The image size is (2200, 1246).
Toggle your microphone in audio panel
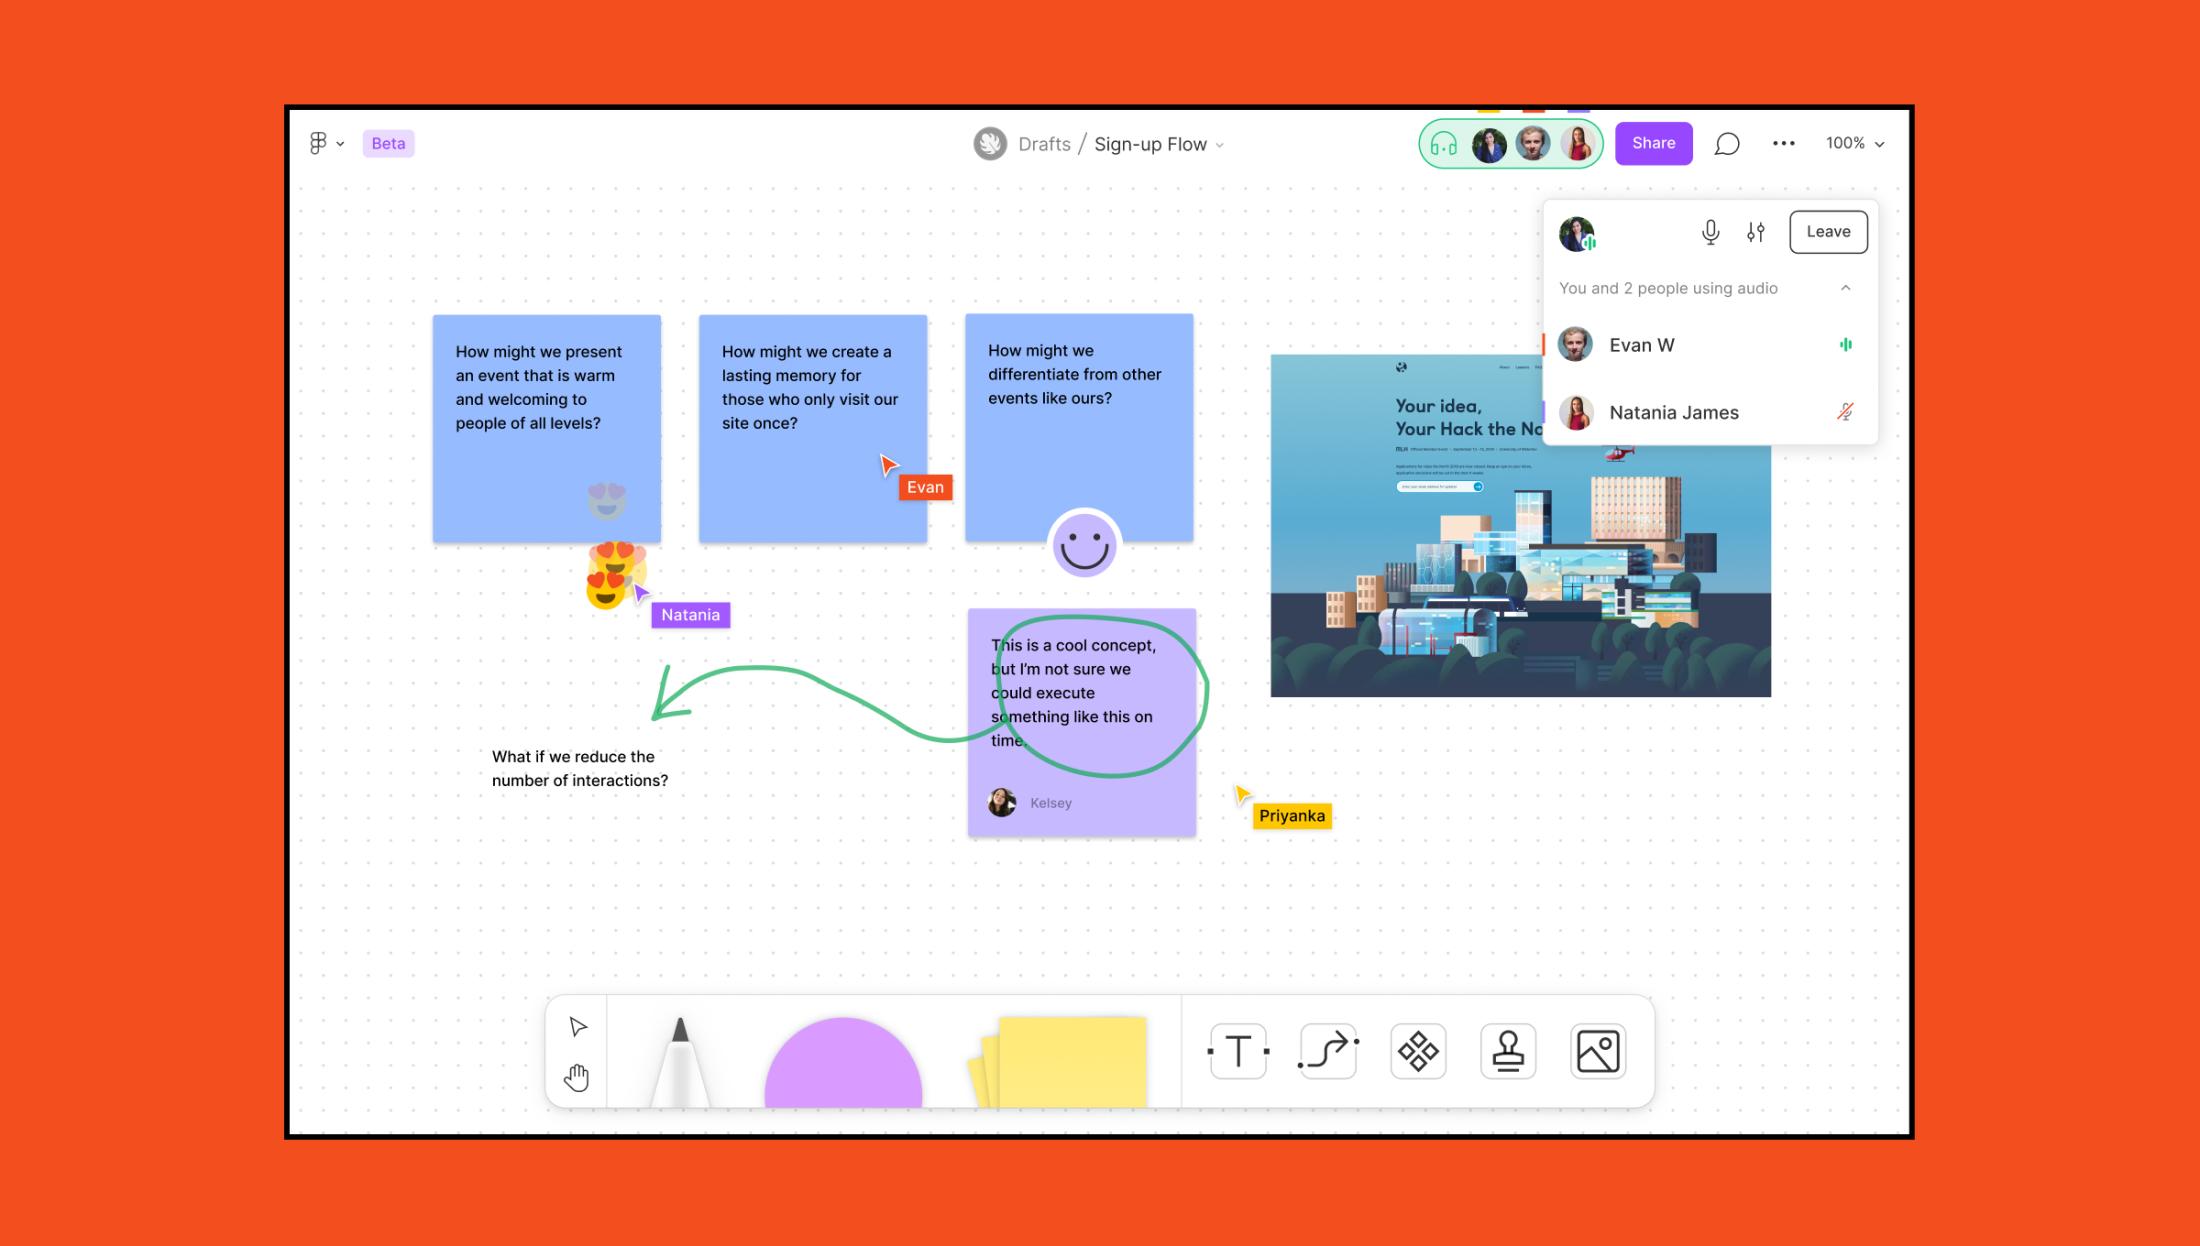pyautogui.click(x=1711, y=232)
